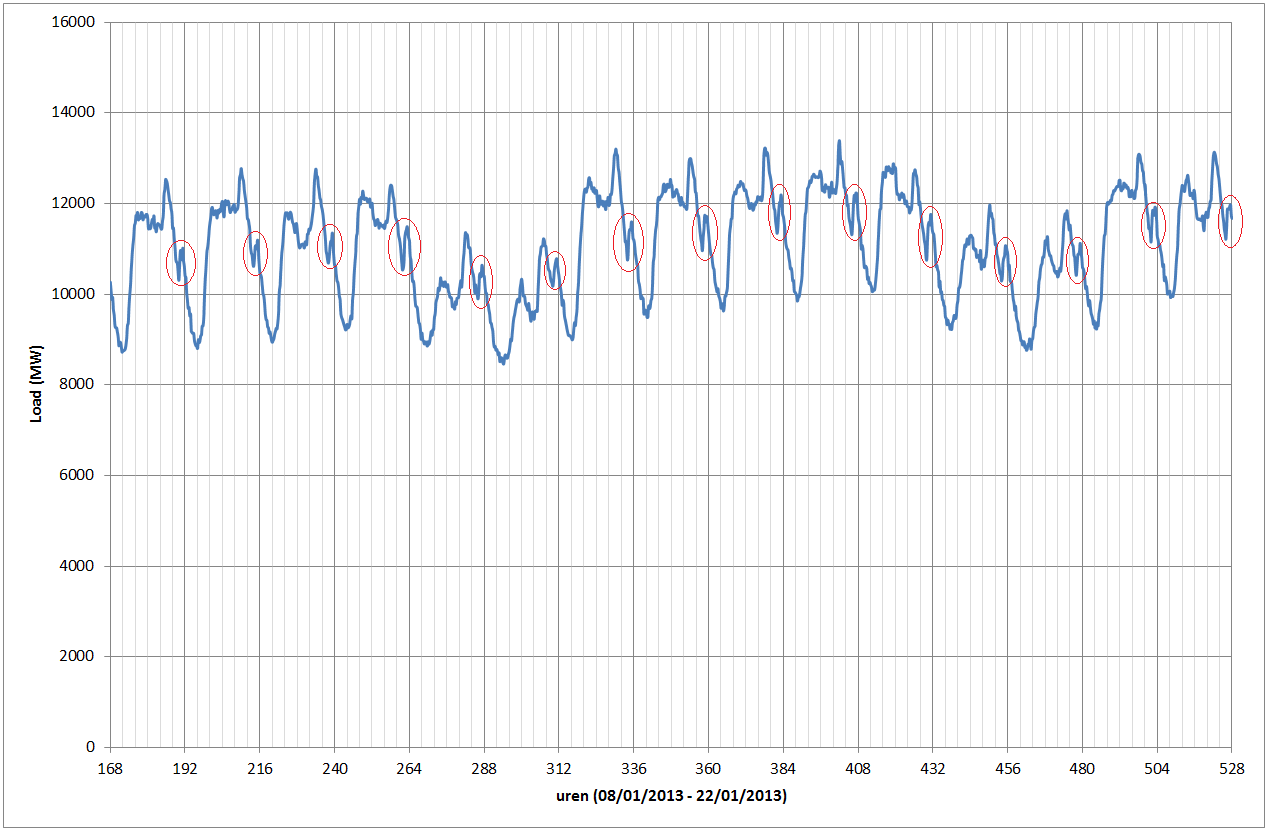Select the red circle above hour 408
1268x832 pixels.
tap(853, 212)
